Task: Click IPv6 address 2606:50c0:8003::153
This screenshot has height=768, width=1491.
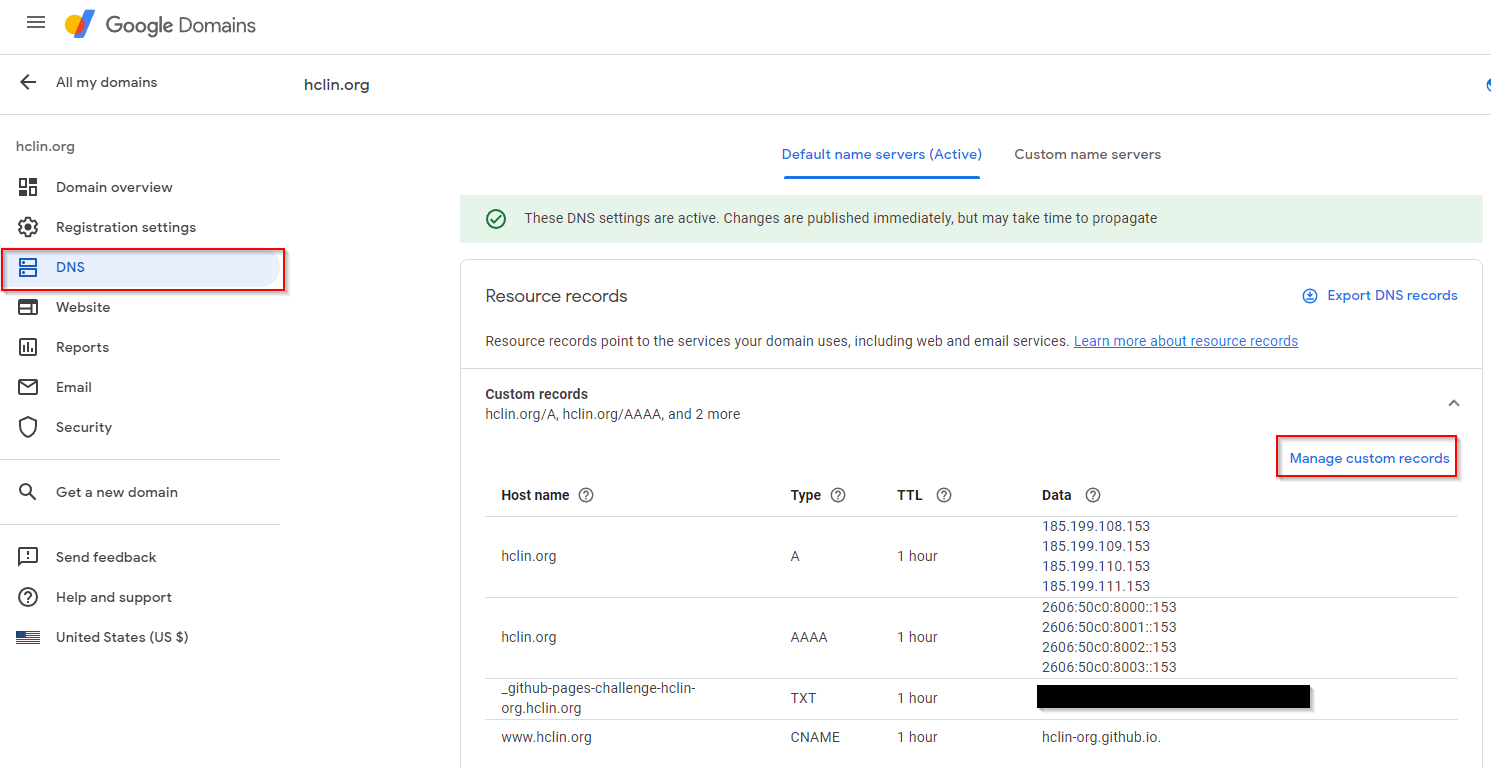Action: point(1109,667)
